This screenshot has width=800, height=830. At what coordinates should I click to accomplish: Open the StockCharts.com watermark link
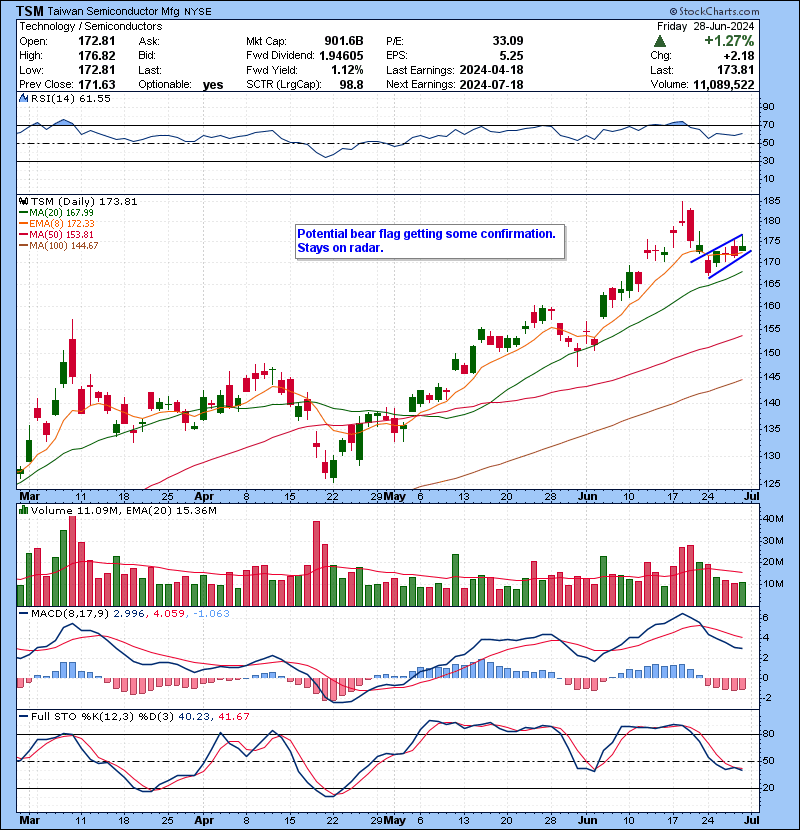pyautogui.click(x=714, y=11)
